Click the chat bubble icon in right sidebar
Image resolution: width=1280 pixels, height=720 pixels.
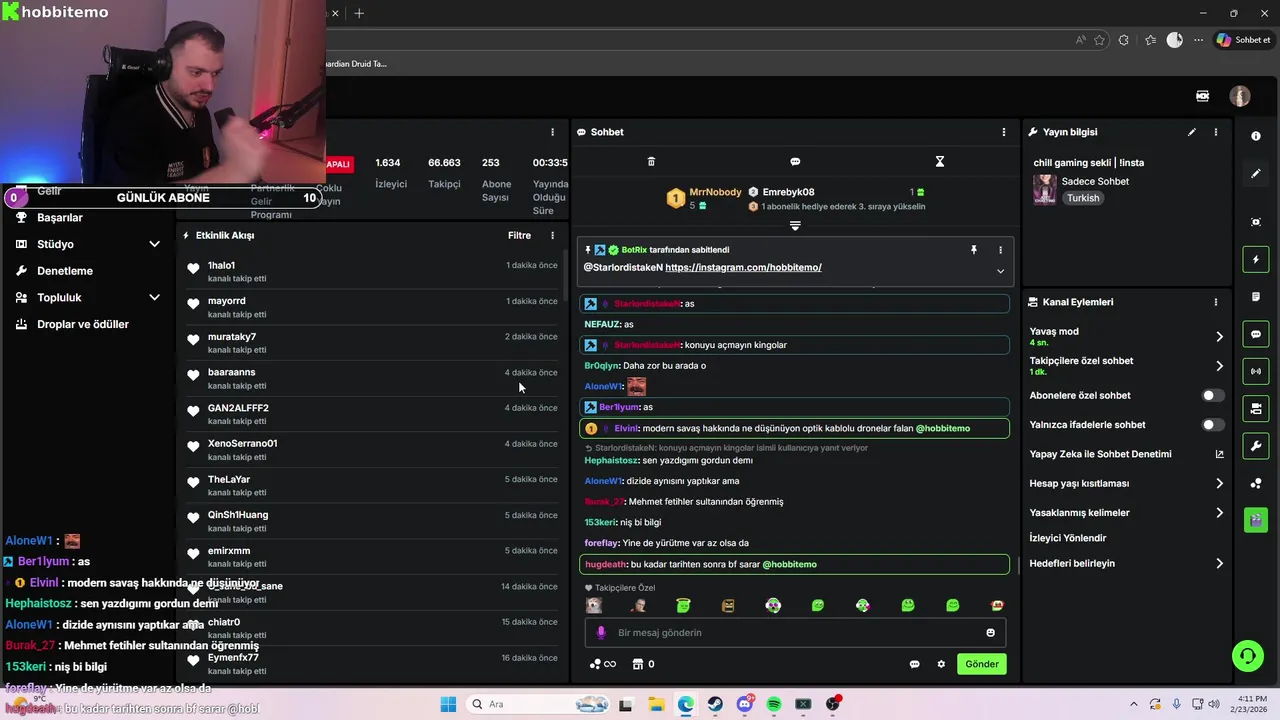point(1256,334)
